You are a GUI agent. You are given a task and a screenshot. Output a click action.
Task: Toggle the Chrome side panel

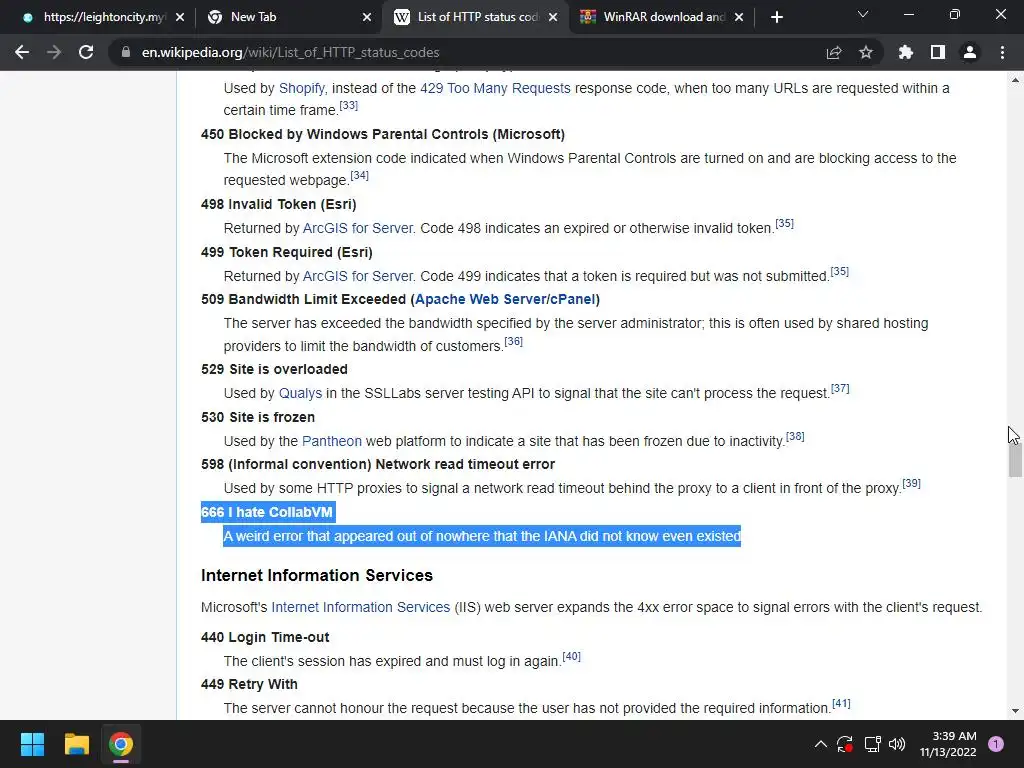pyautogui.click(x=938, y=52)
